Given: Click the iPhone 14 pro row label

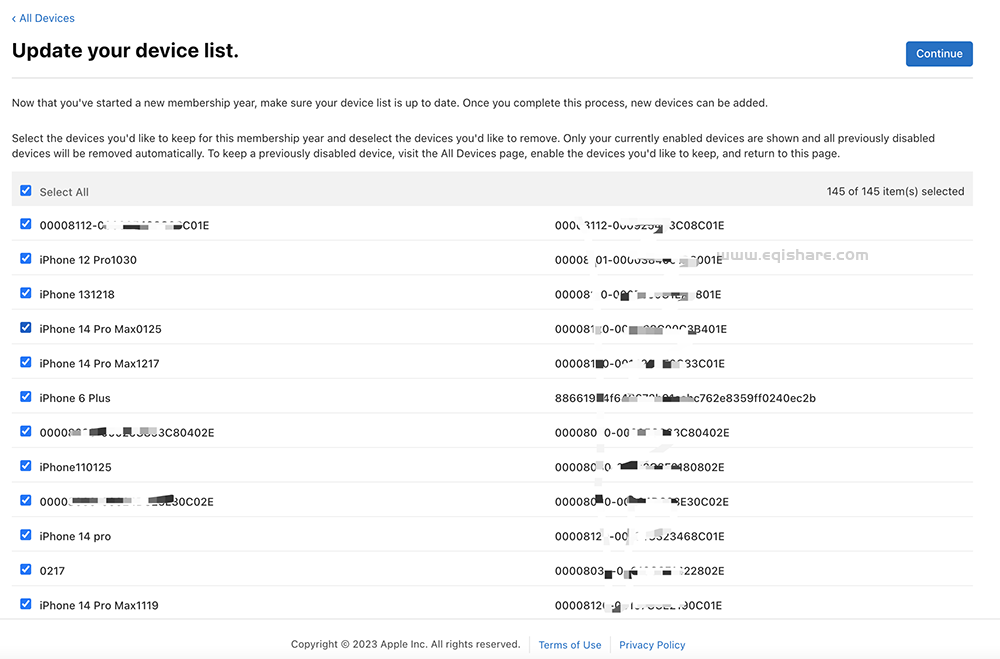Looking at the screenshot, I should (75, 536).
